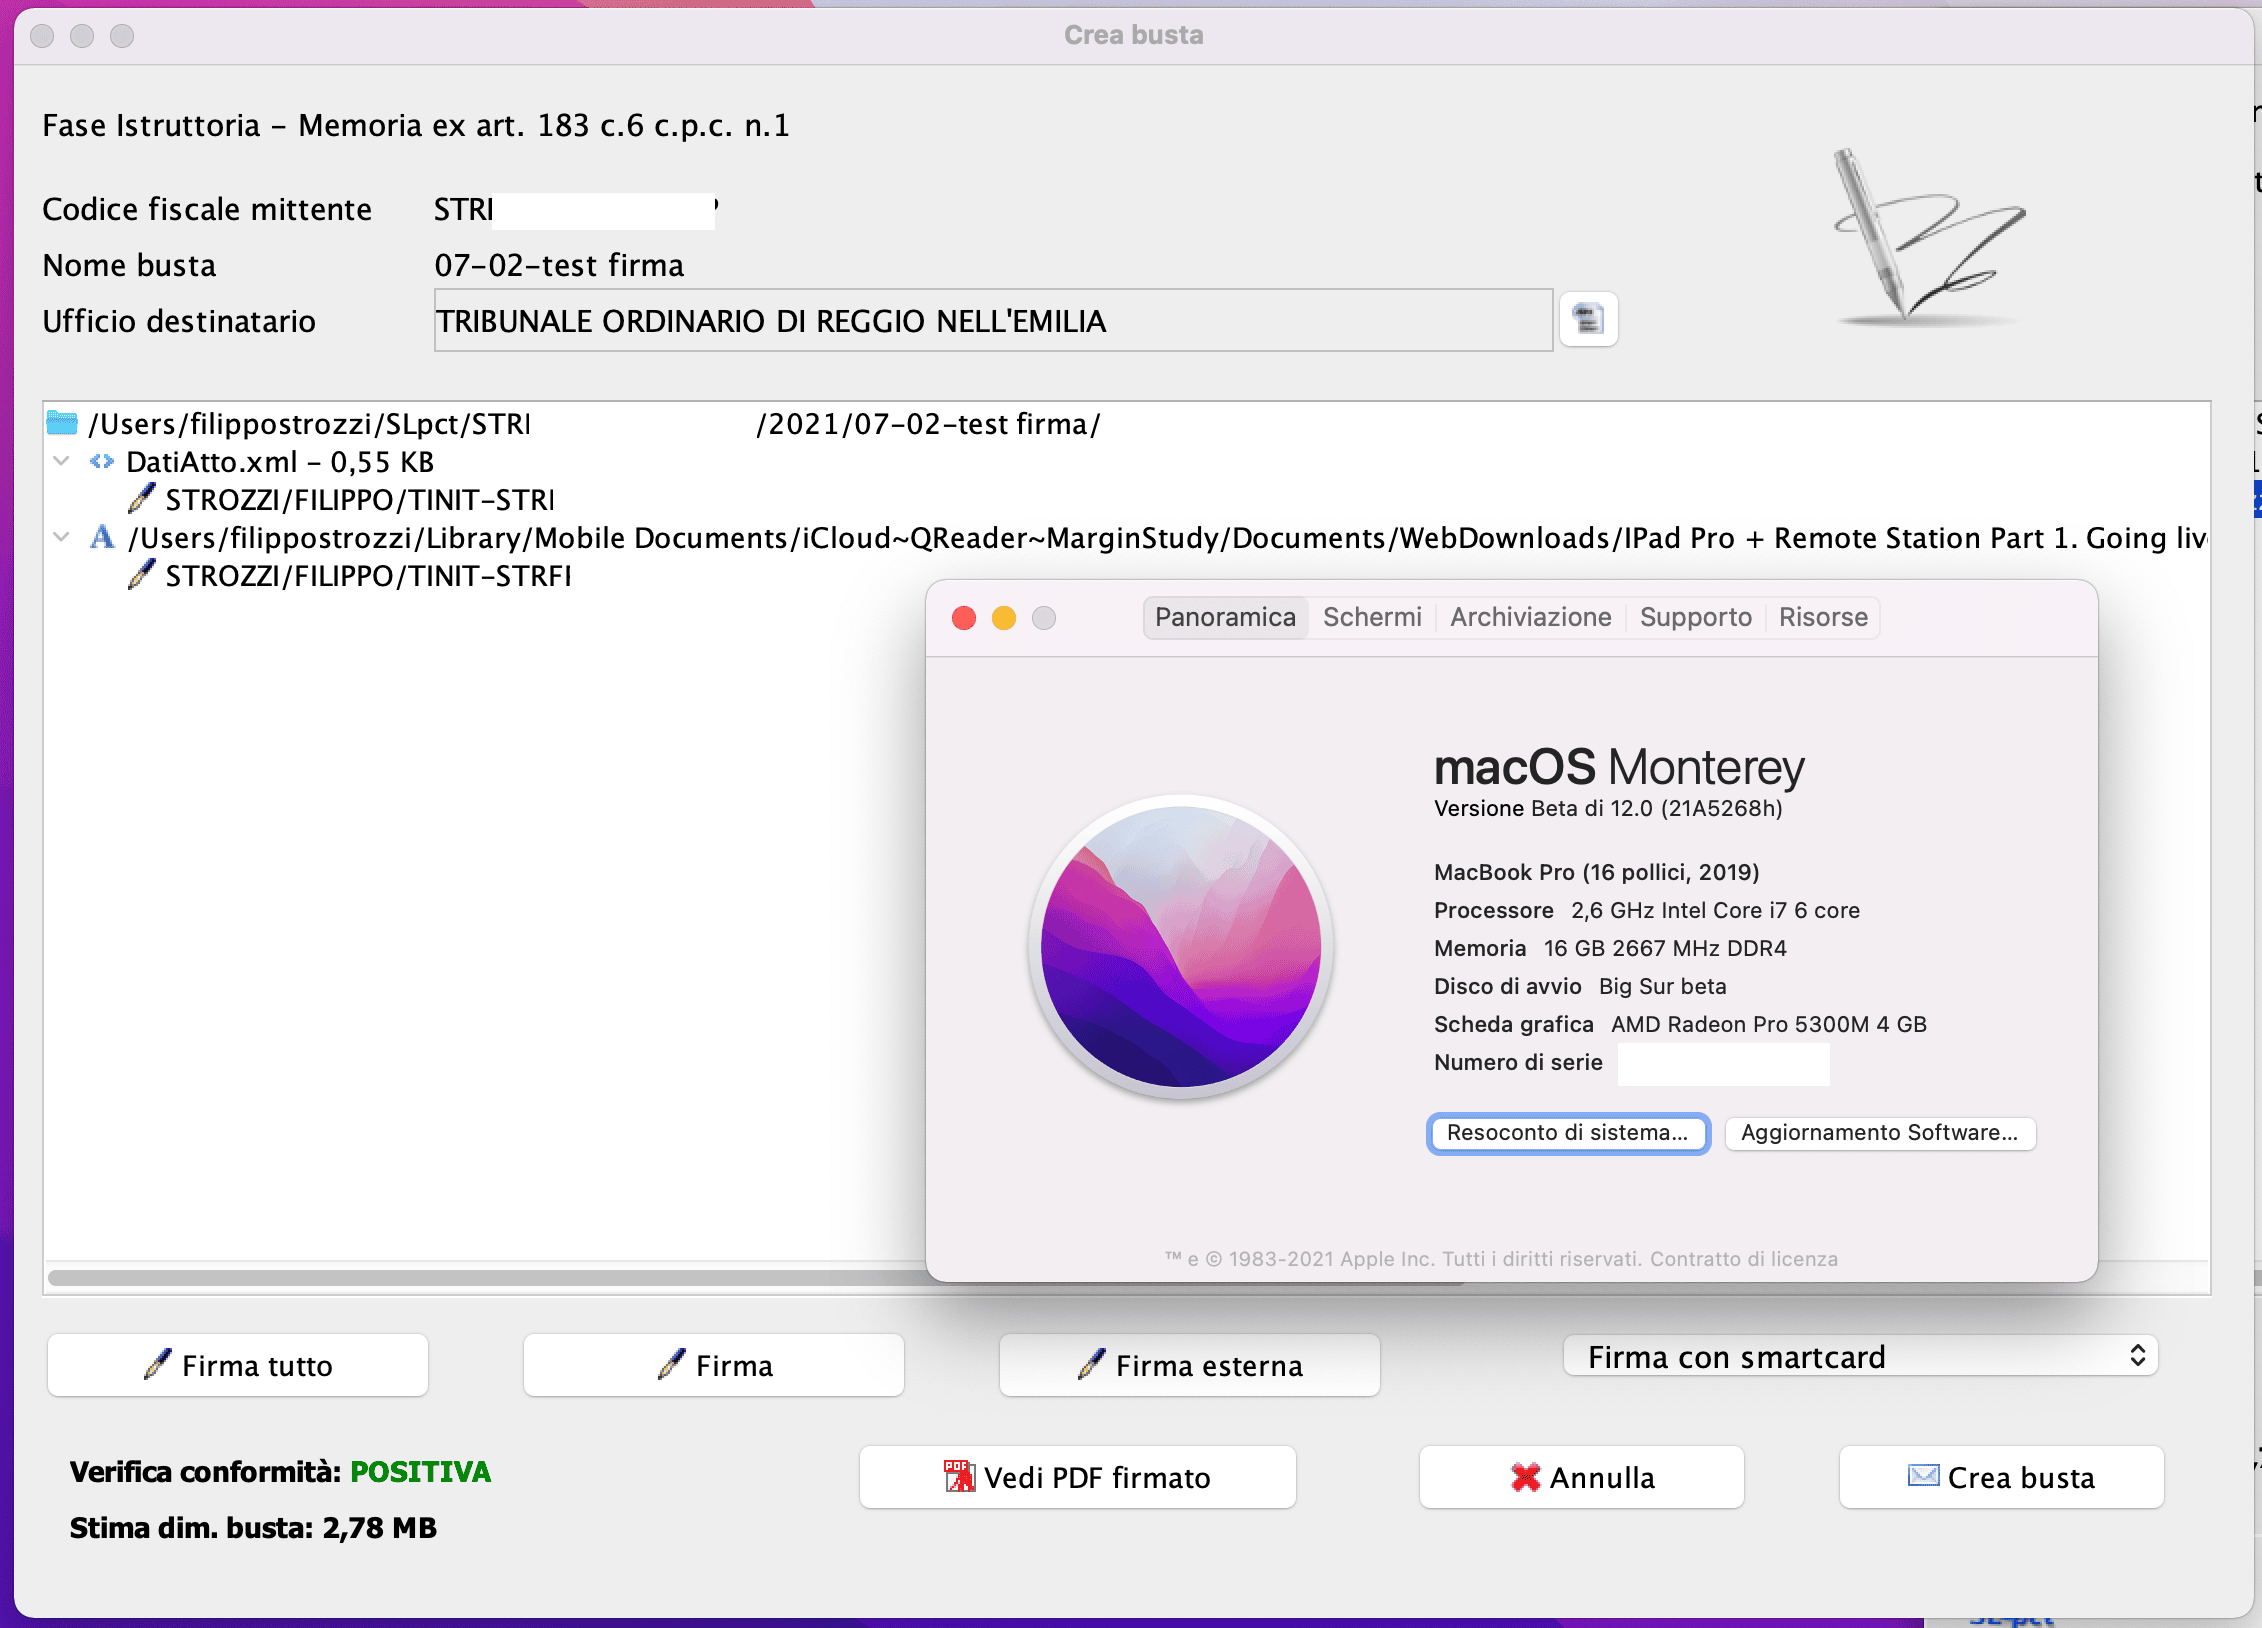The height and width of the screenshot is (1628, 2262).
Task: Click the MacBook Pro (16 pollici, 2019) text
Action: coord(1596,872)
